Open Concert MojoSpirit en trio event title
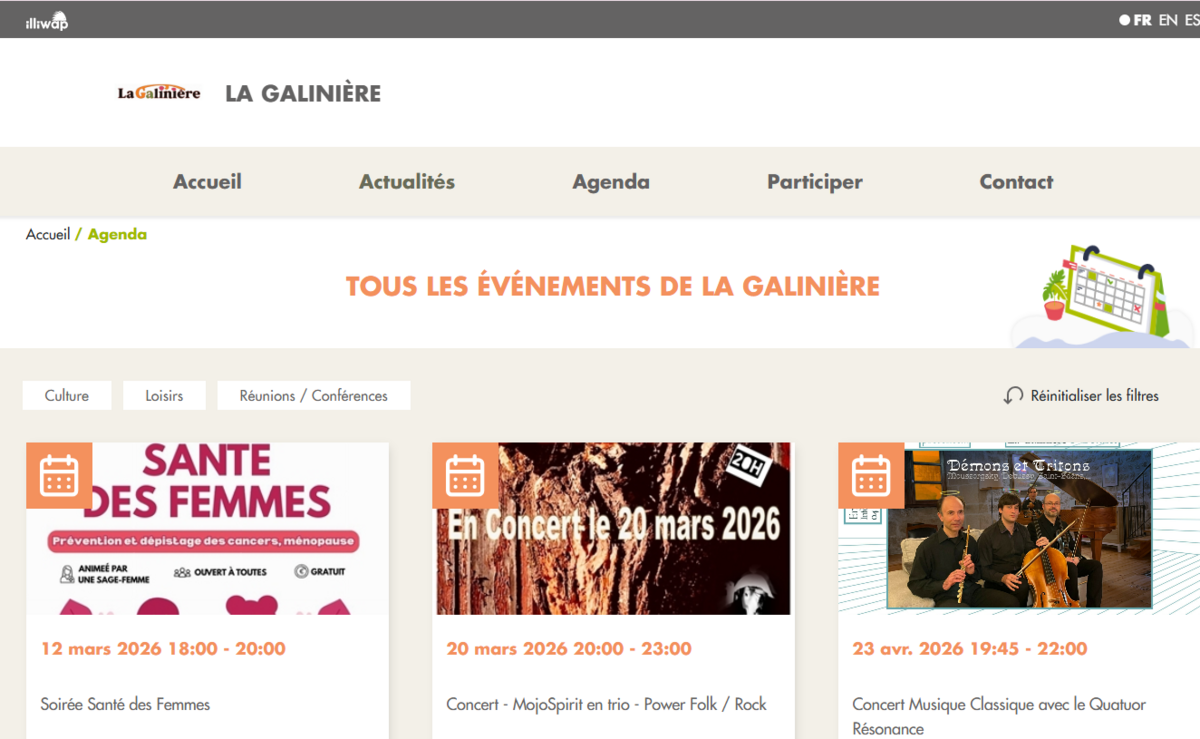Screen dimensions: 1200x739 pyautogui.click(x=606, y=704)
